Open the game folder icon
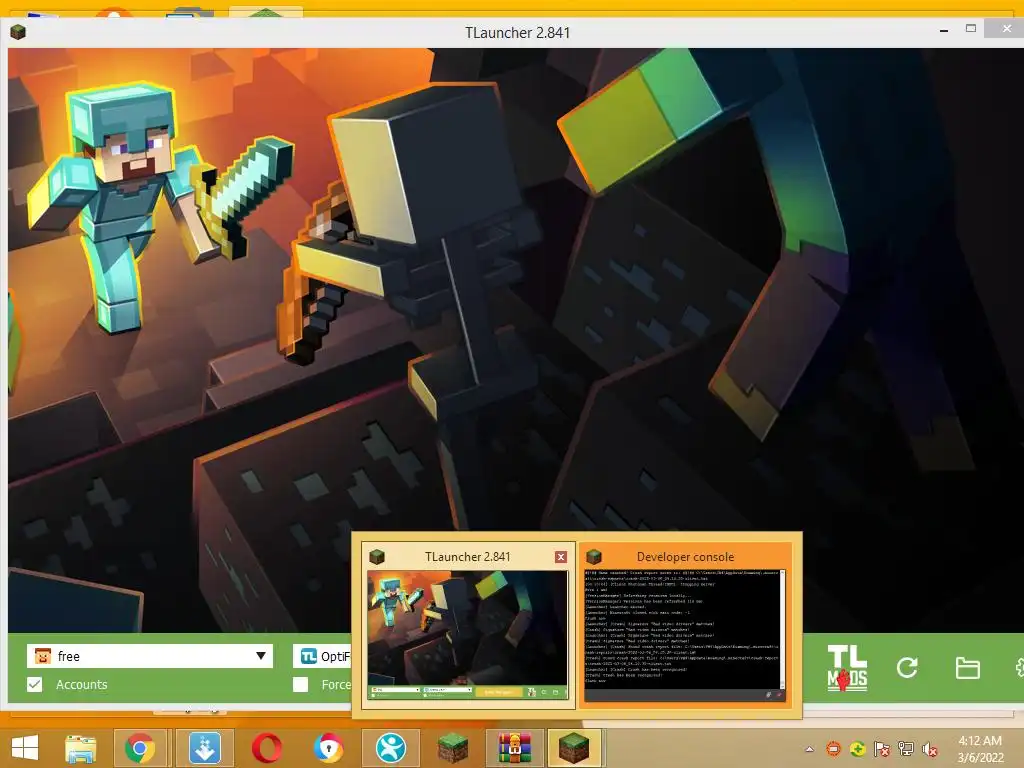Image resolution: width=1024 pixels, height=768 pixels. coord(967,668)
